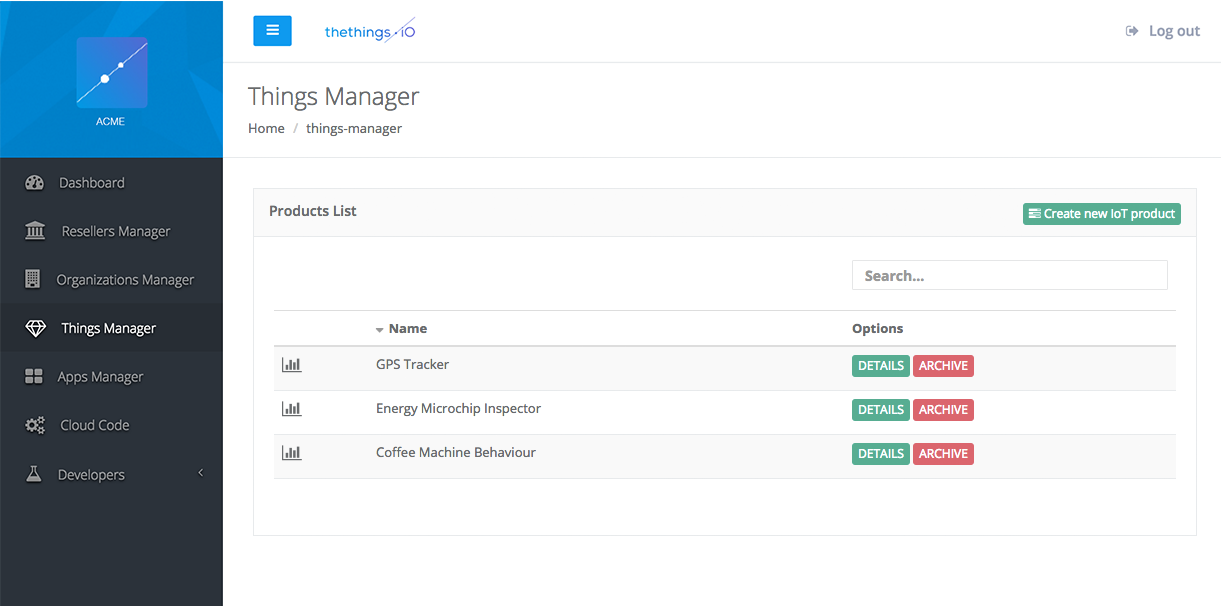
Task: Click the Options column header
Action: tap(877, 328)
